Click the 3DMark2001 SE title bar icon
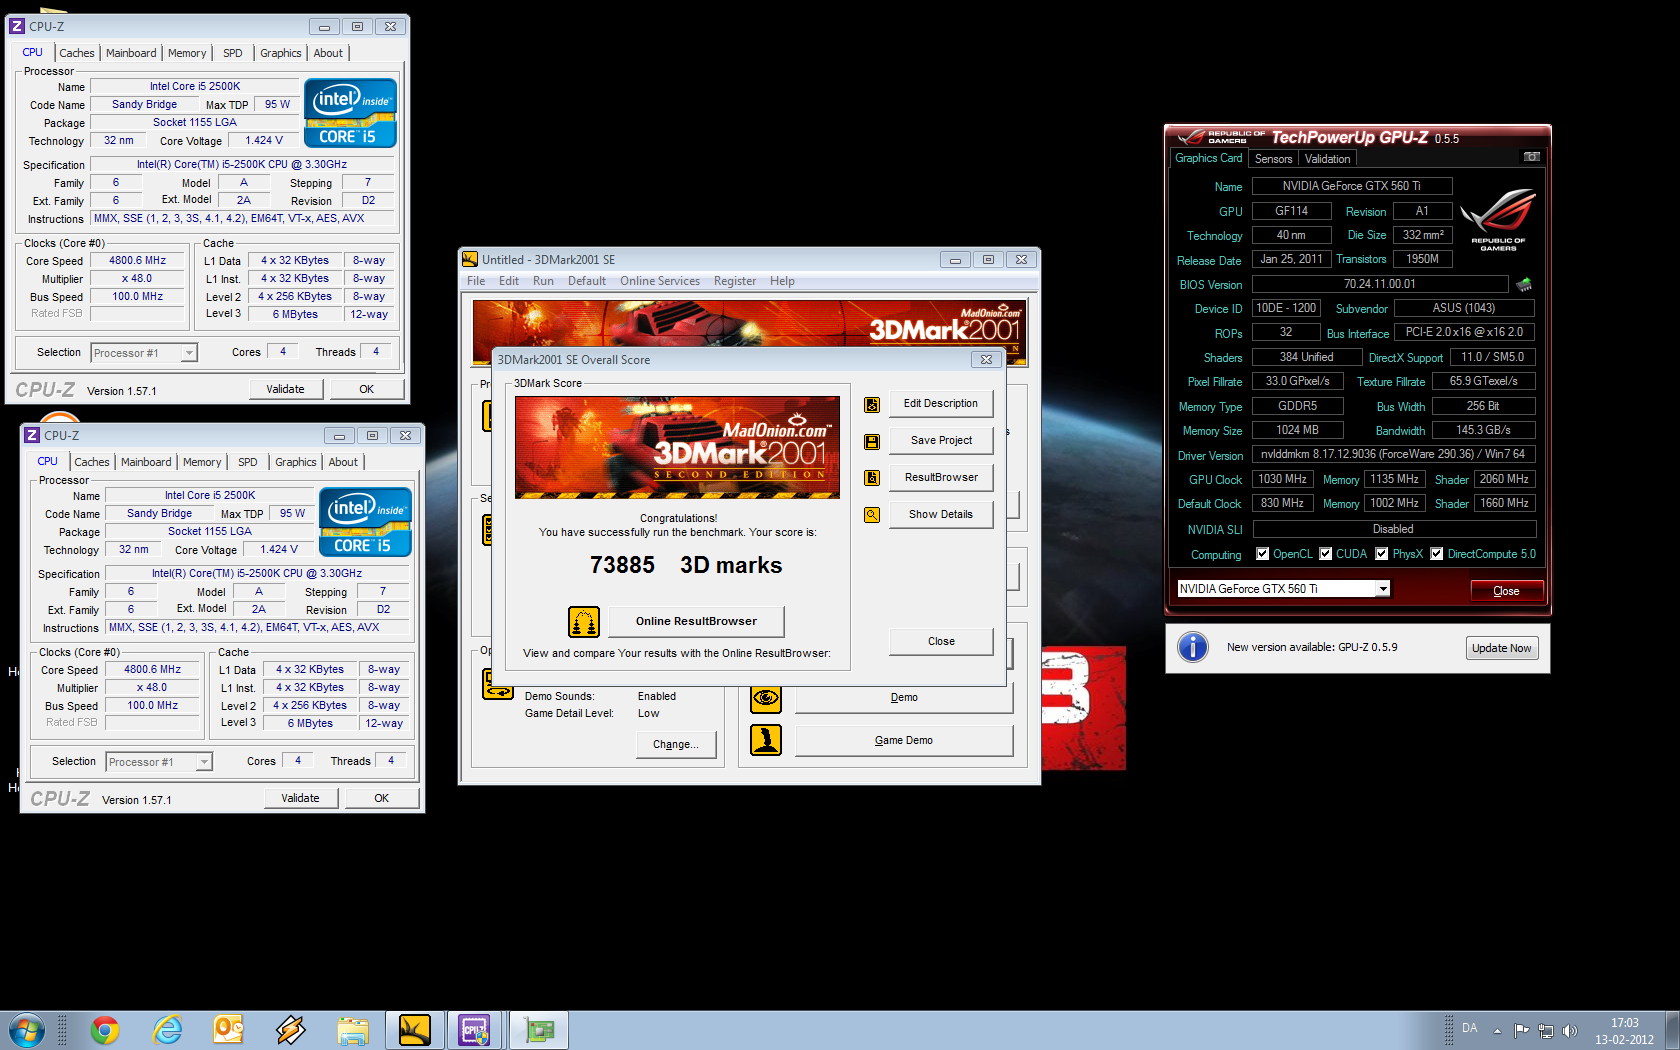The height and width of the screenshot is (1050, 1680). tap(470, 259)
